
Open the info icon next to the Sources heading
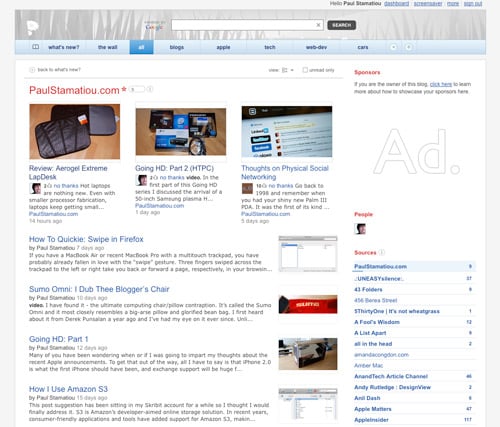click(x=382, y=252)
